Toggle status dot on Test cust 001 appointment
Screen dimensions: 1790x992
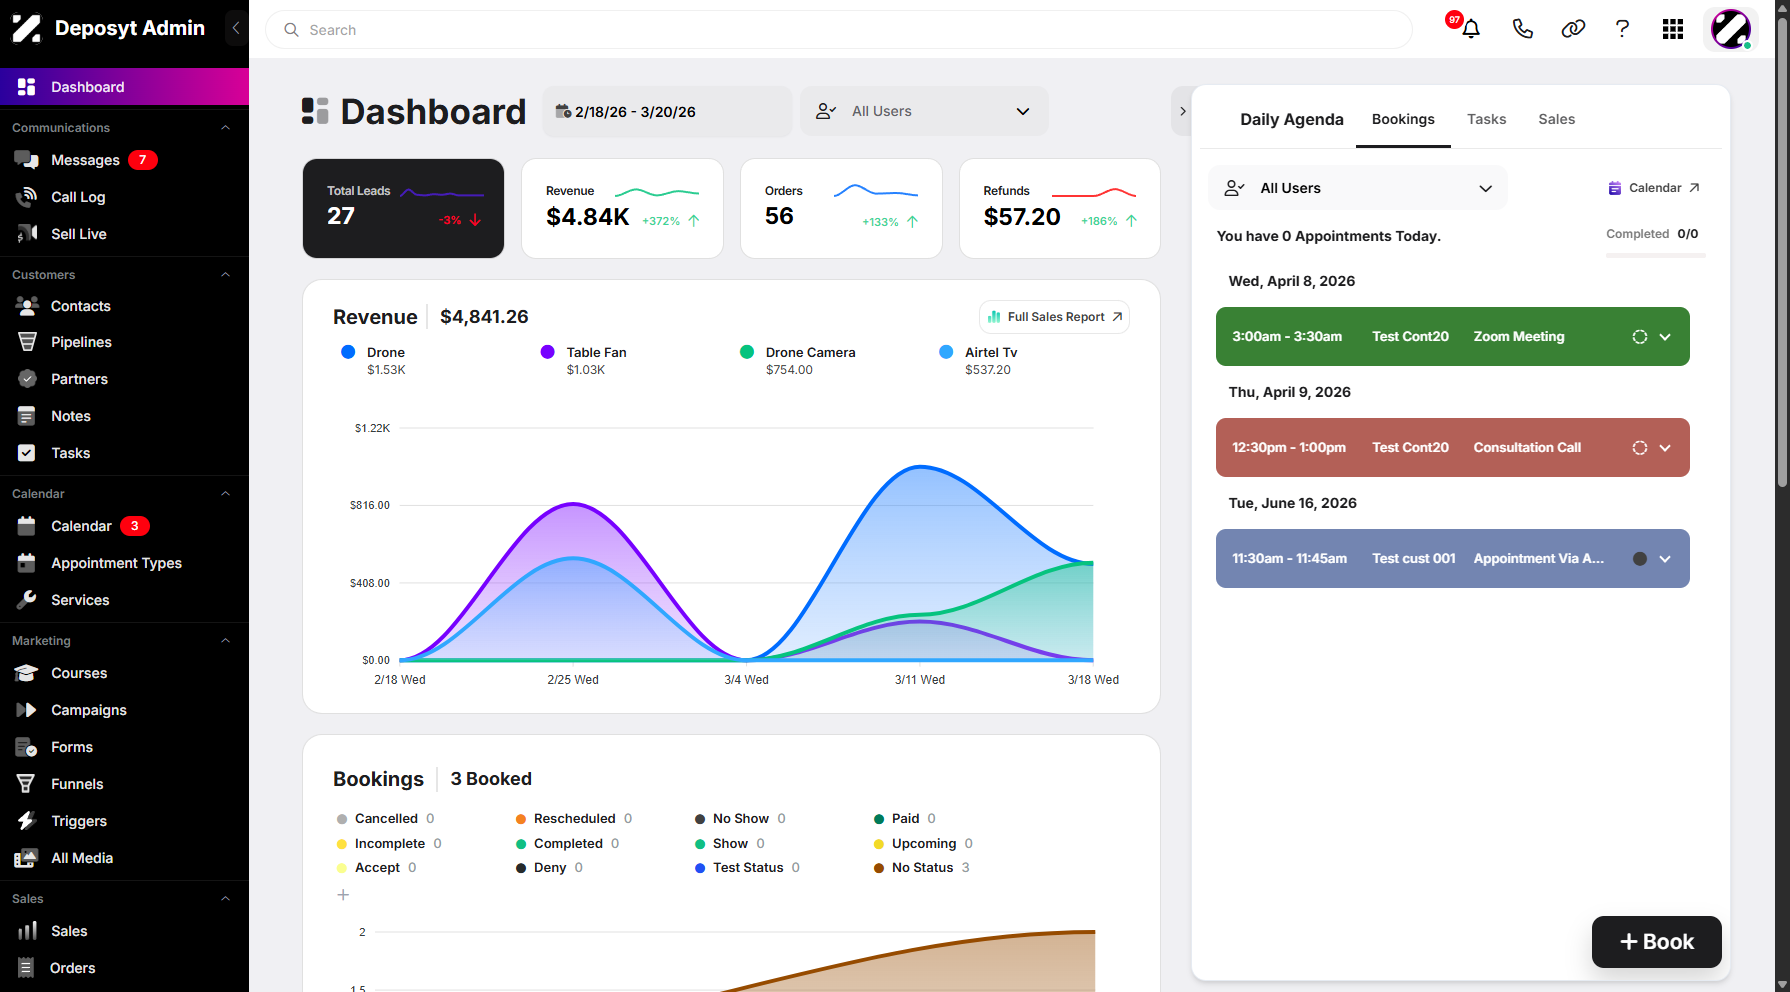(x=1640, y=559)
